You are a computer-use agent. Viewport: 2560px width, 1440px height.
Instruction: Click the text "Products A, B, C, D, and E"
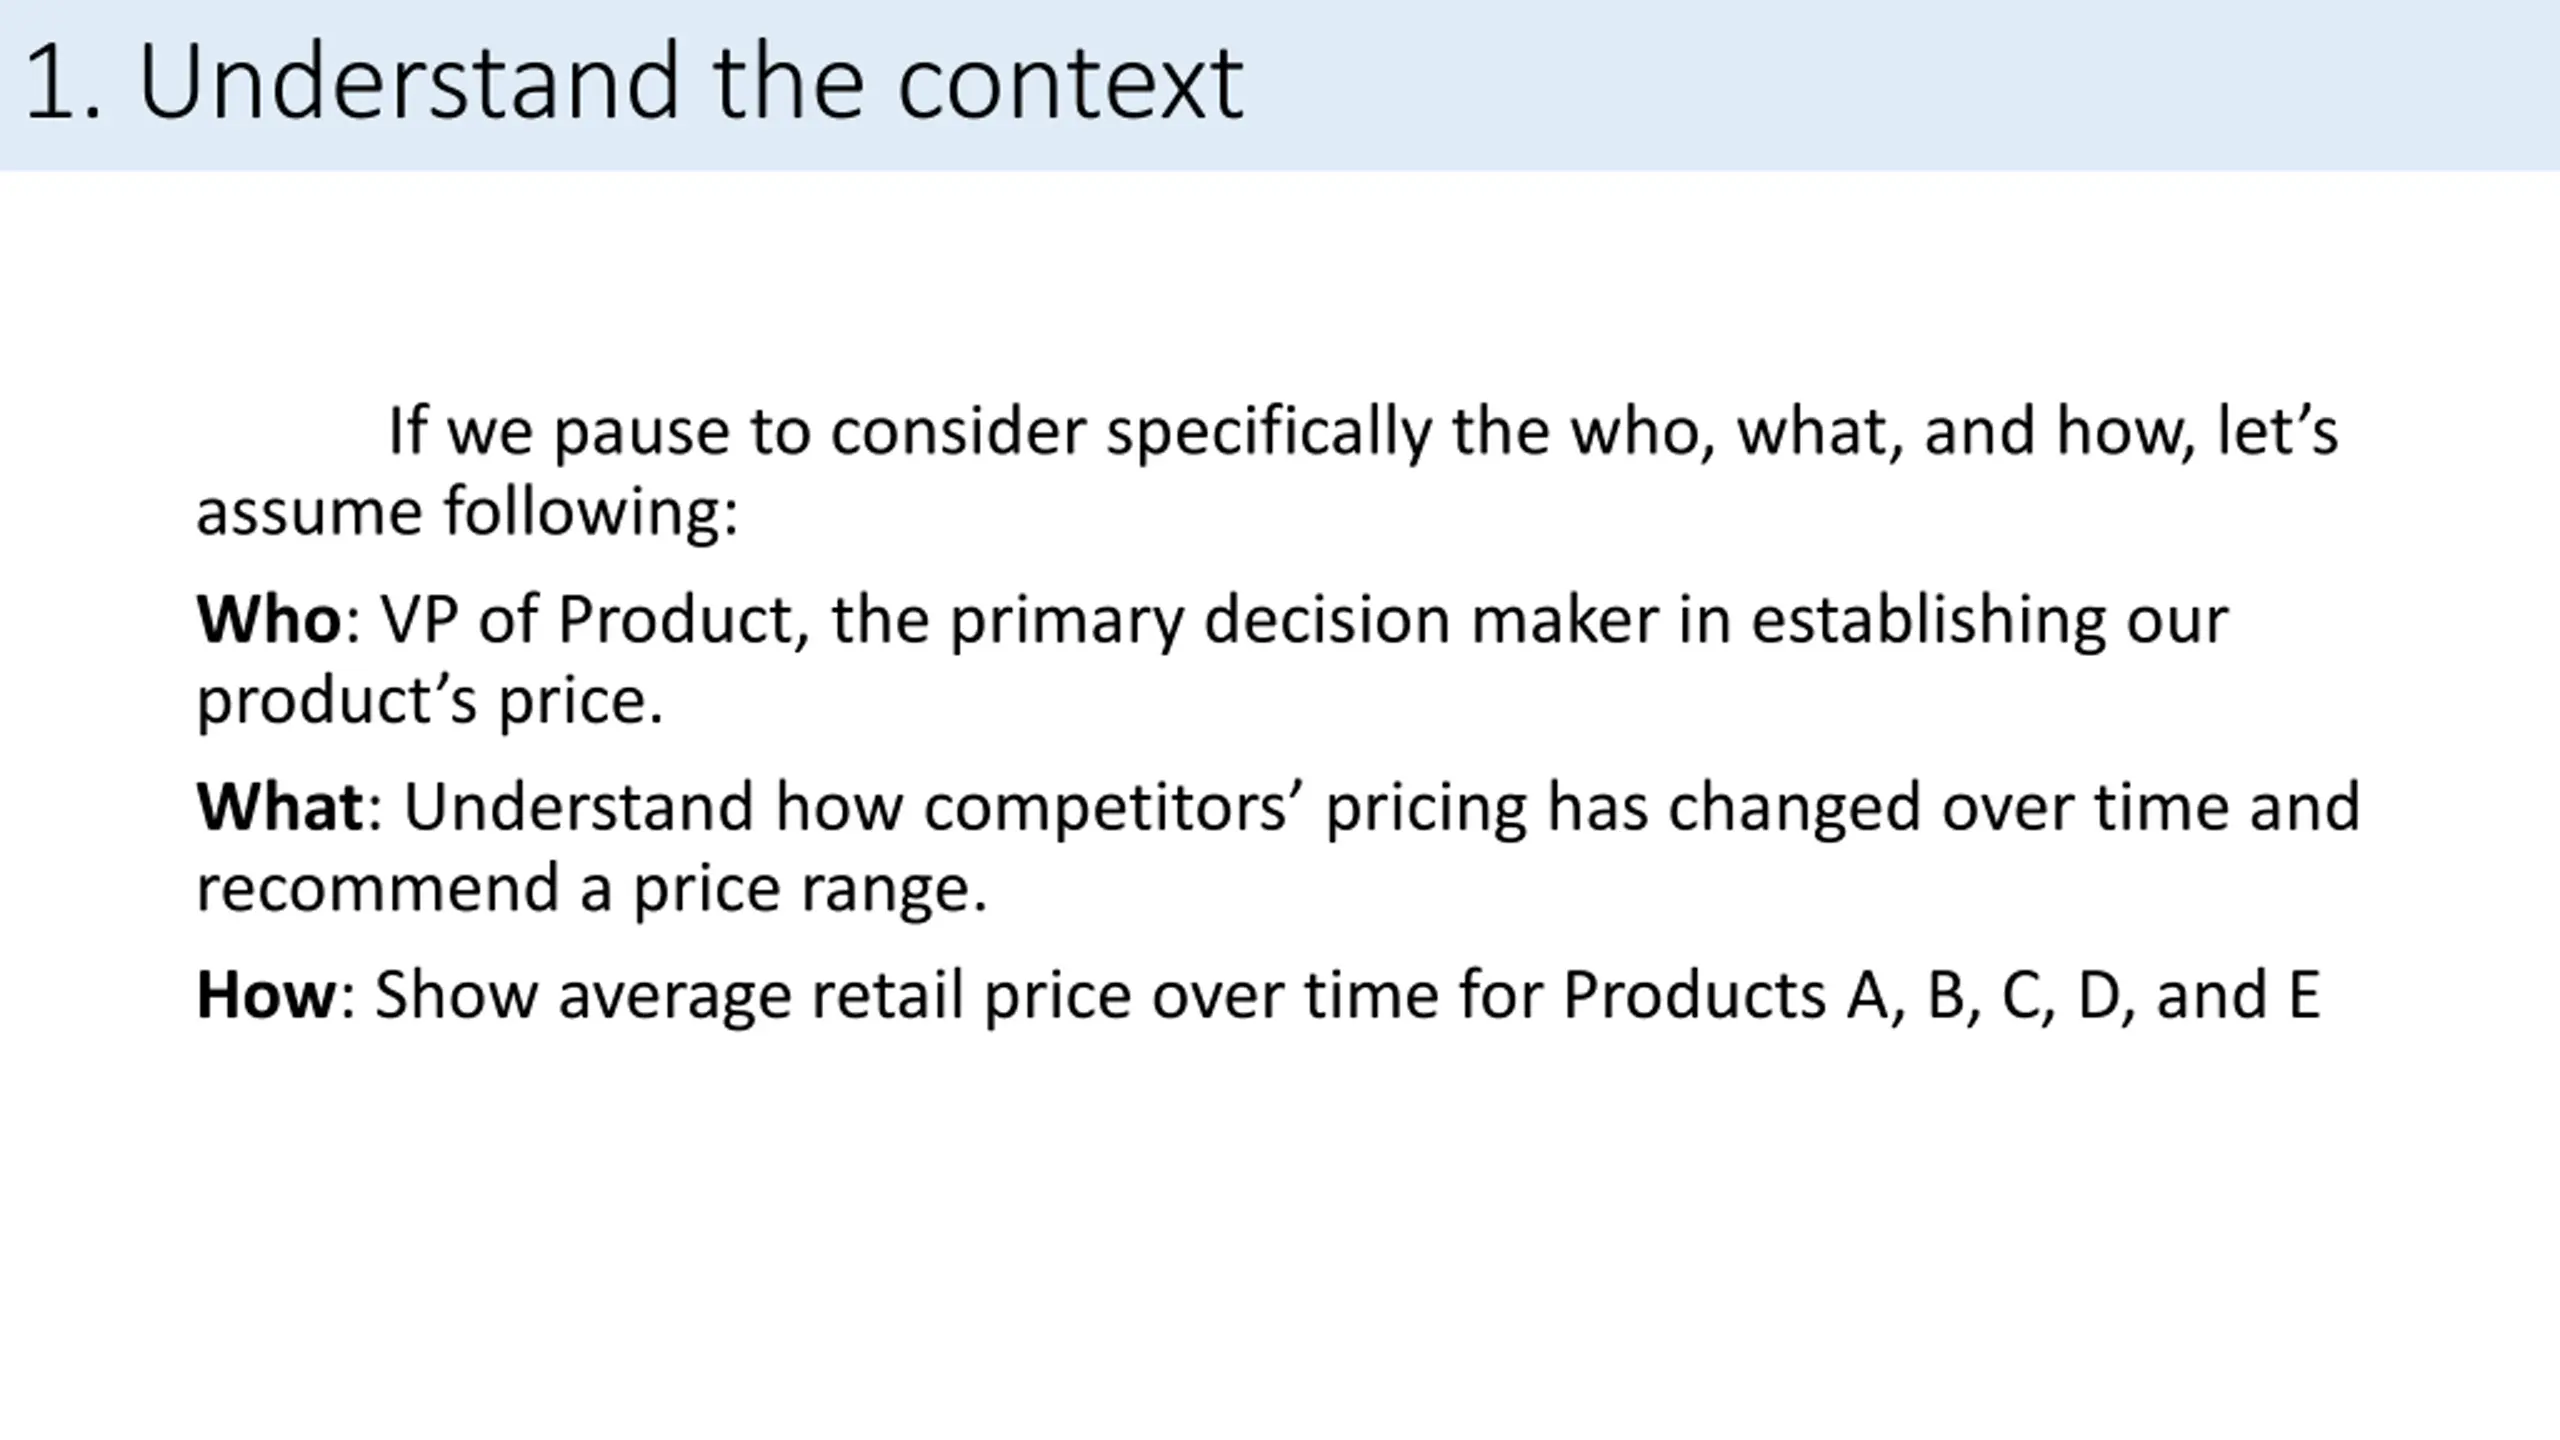click(1941, 996)
